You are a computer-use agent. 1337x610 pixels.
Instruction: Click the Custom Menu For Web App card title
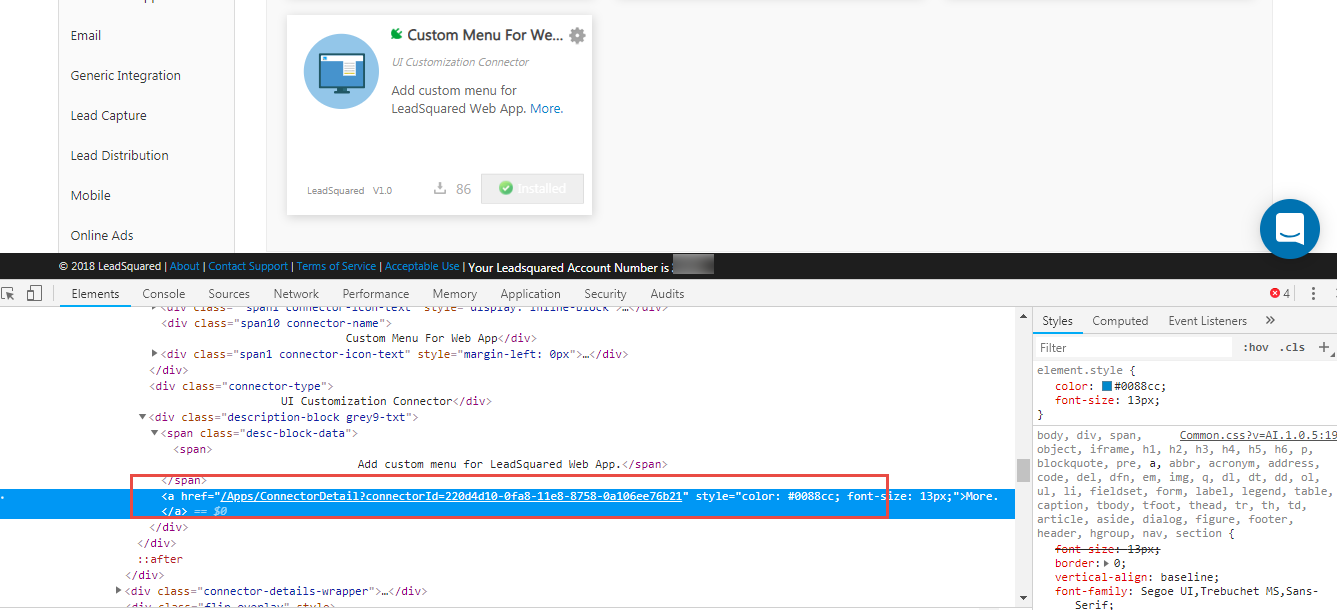pyautogui.click(x=485, y=35)
